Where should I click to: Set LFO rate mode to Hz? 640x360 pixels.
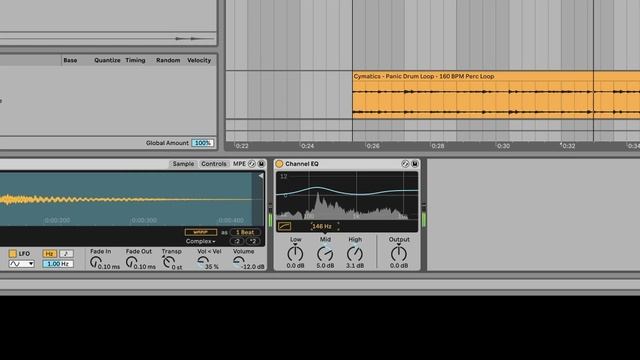49,253
